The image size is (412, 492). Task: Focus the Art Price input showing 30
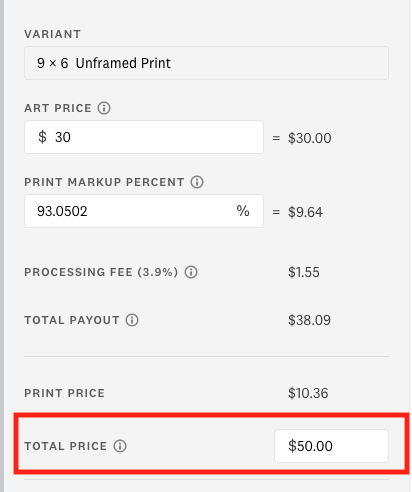pos(144,137)
